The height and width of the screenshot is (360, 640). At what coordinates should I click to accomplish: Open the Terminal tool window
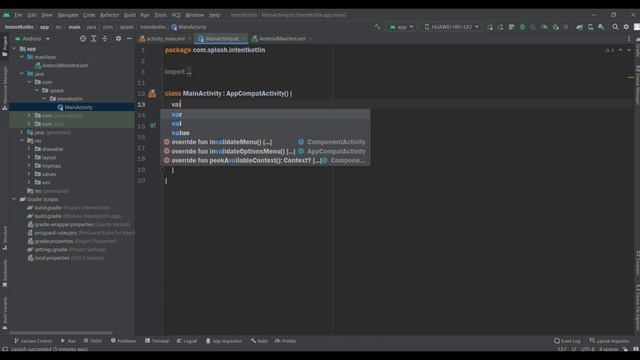pyautogui.click(x=157, y=341)
